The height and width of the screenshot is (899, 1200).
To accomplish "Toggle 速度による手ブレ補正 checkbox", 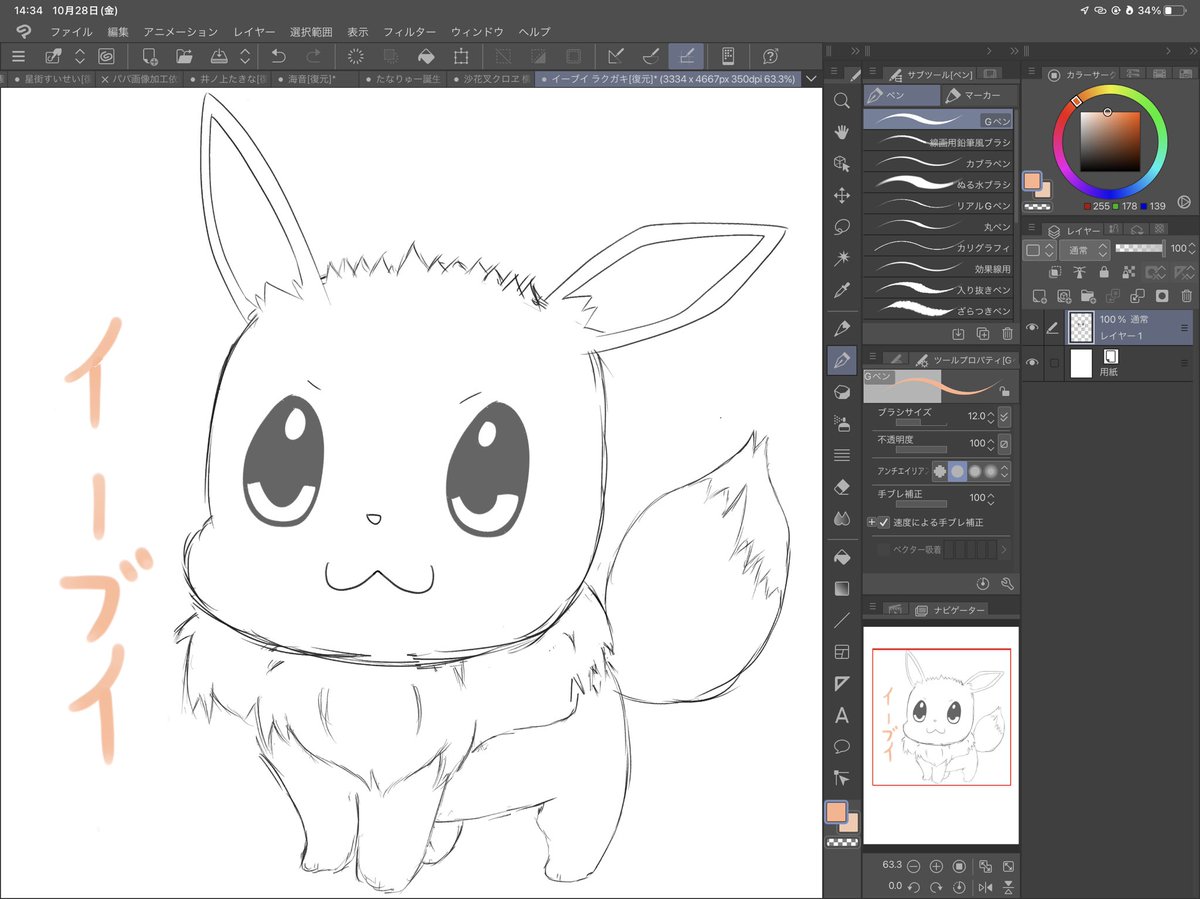I will [884, 522].
